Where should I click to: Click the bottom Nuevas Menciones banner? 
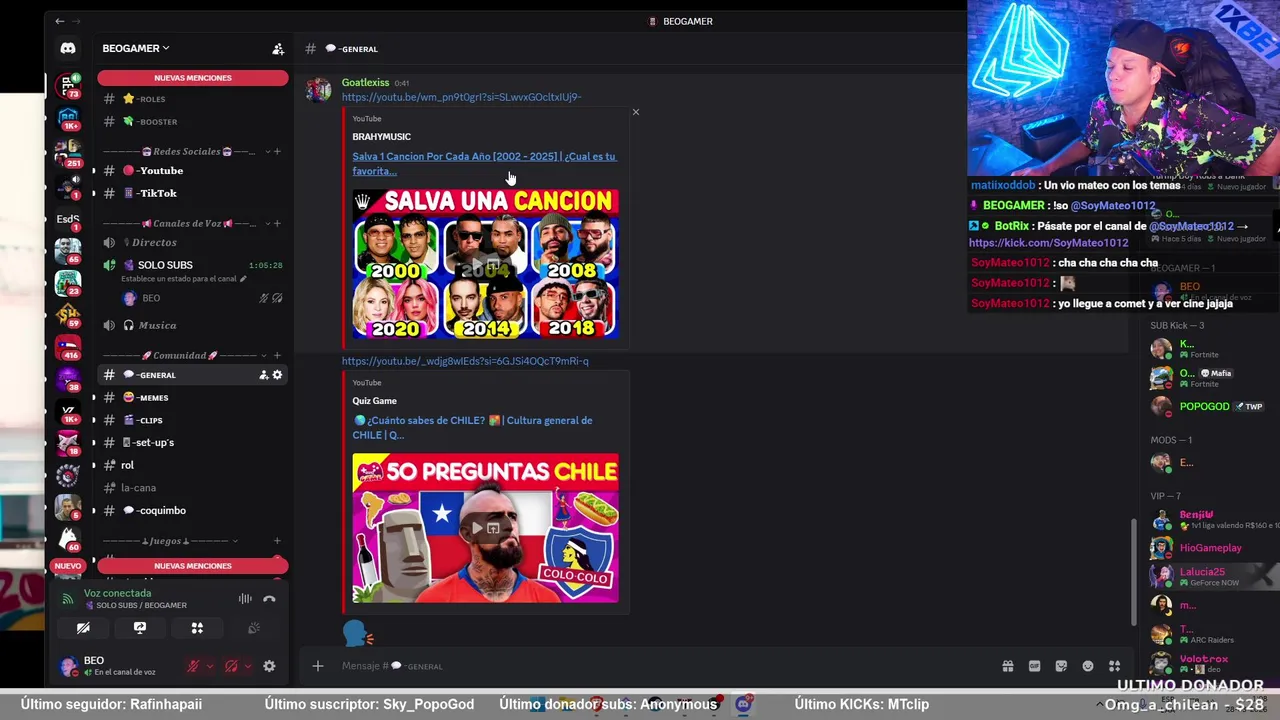coord(192,566)
